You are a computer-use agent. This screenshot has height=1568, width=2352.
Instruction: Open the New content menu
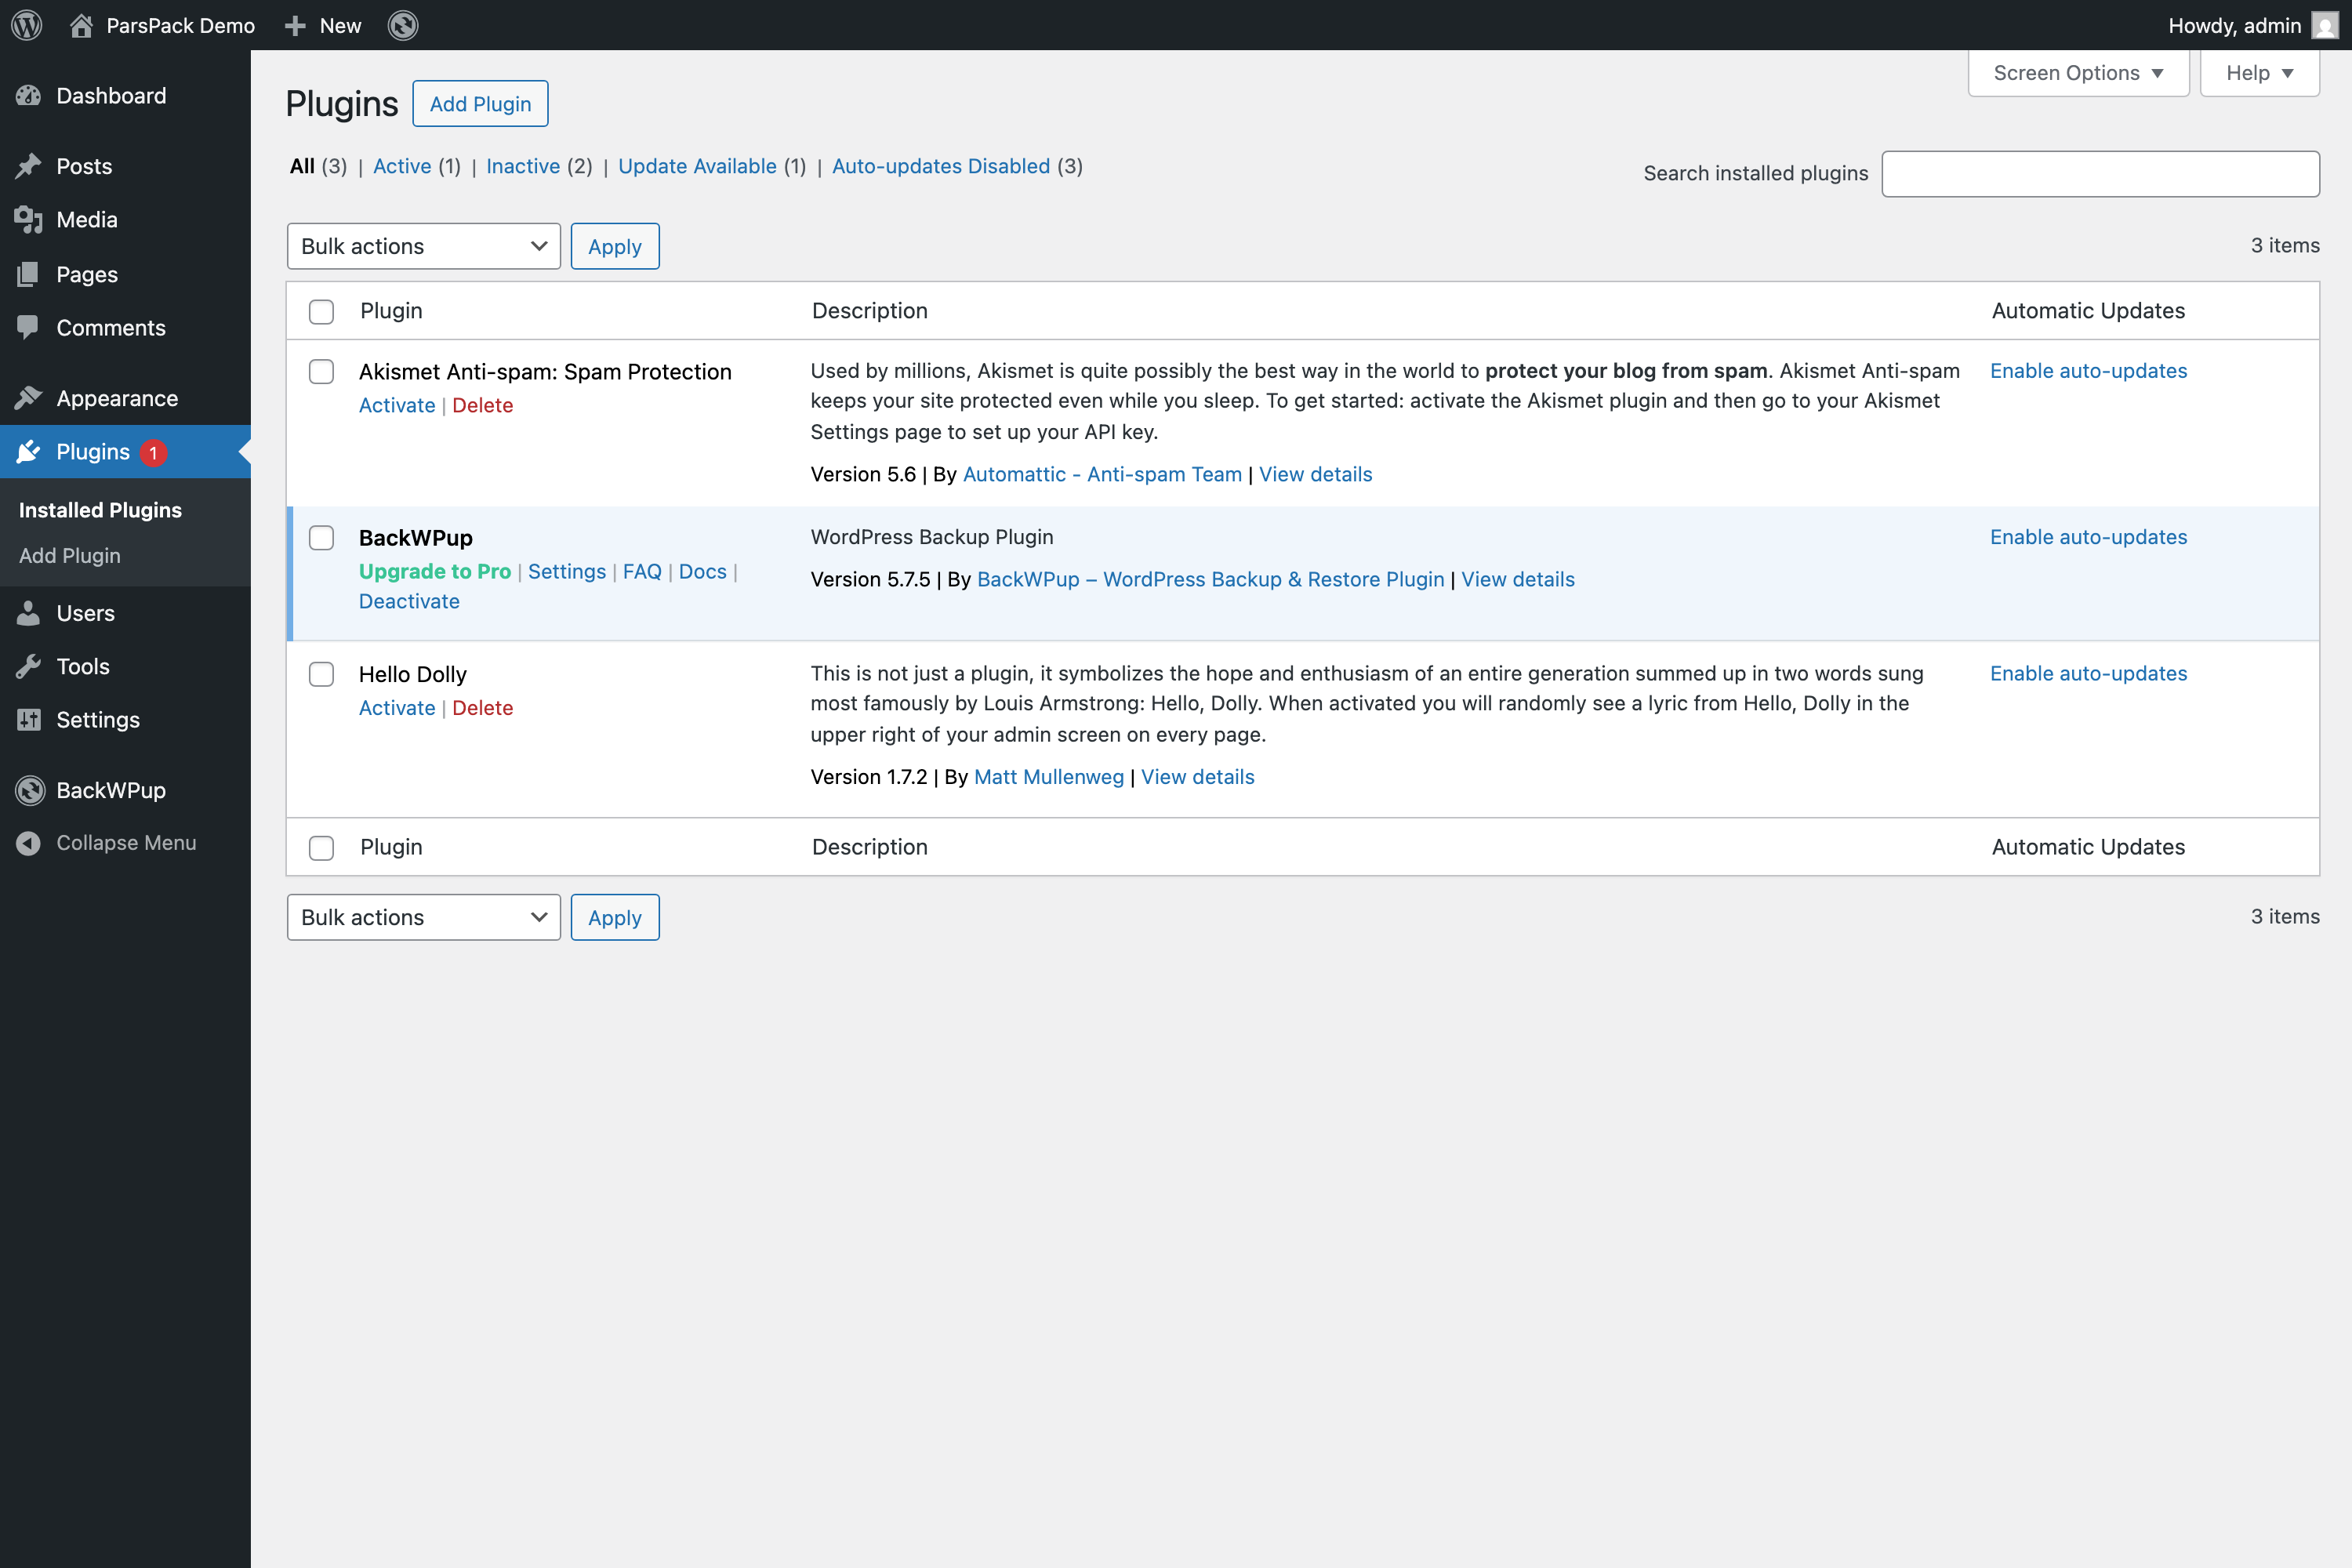(x=323, y=25)
